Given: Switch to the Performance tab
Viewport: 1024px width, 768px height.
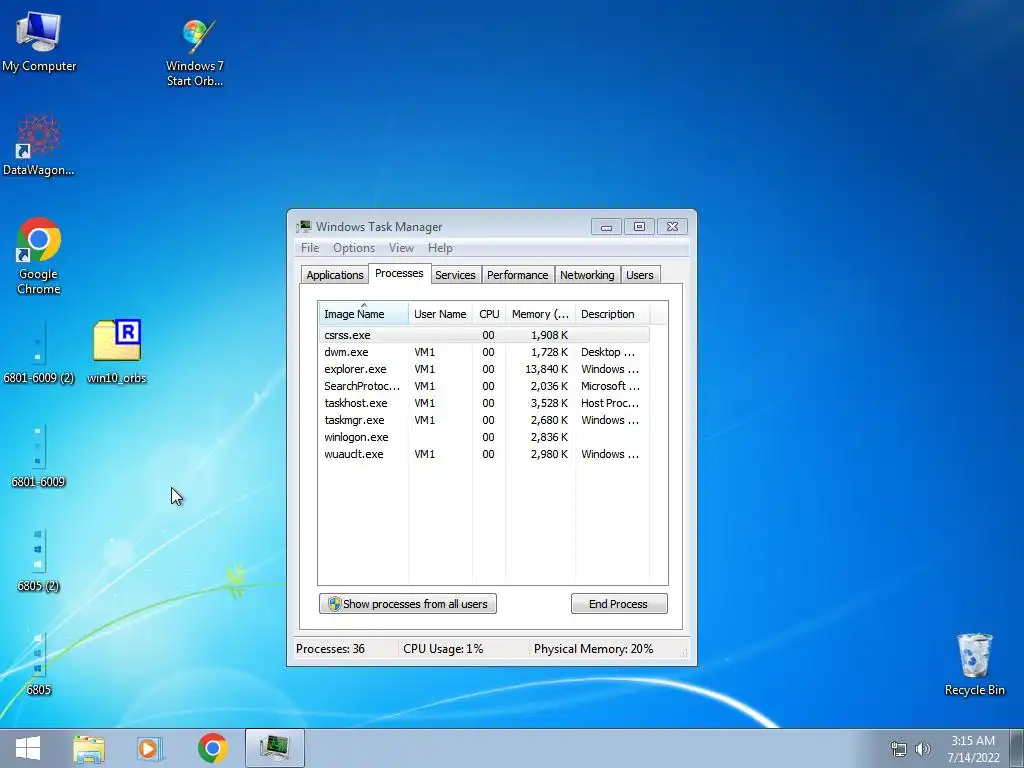Looking at the screenshot, I should pyautogui.click(x=517, y=275).
